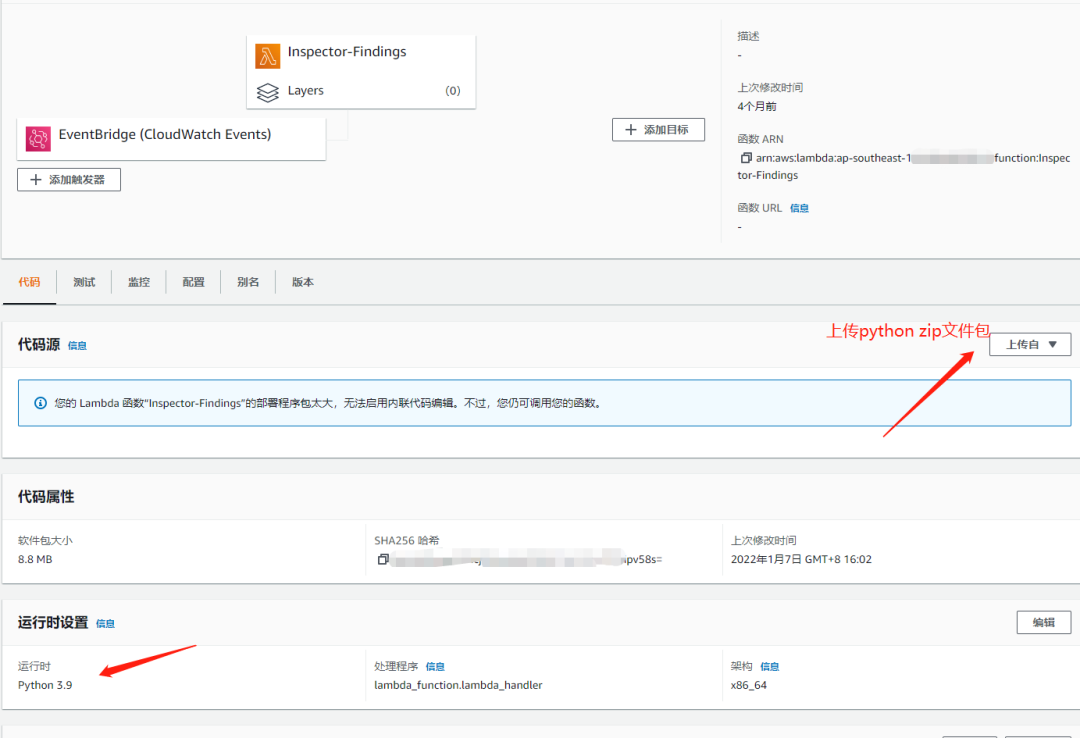
Task: Click the 添加触发器 button
Action: pyautogui.click(x=69, y=180)
